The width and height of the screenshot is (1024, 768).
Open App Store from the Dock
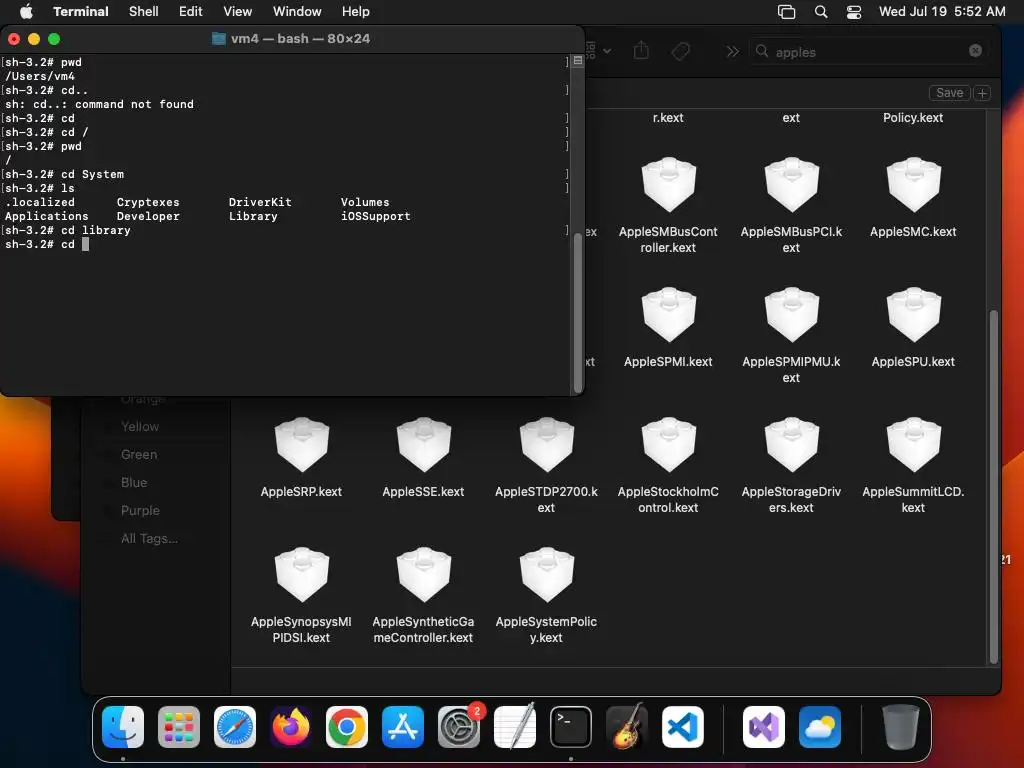pos(403,727)
